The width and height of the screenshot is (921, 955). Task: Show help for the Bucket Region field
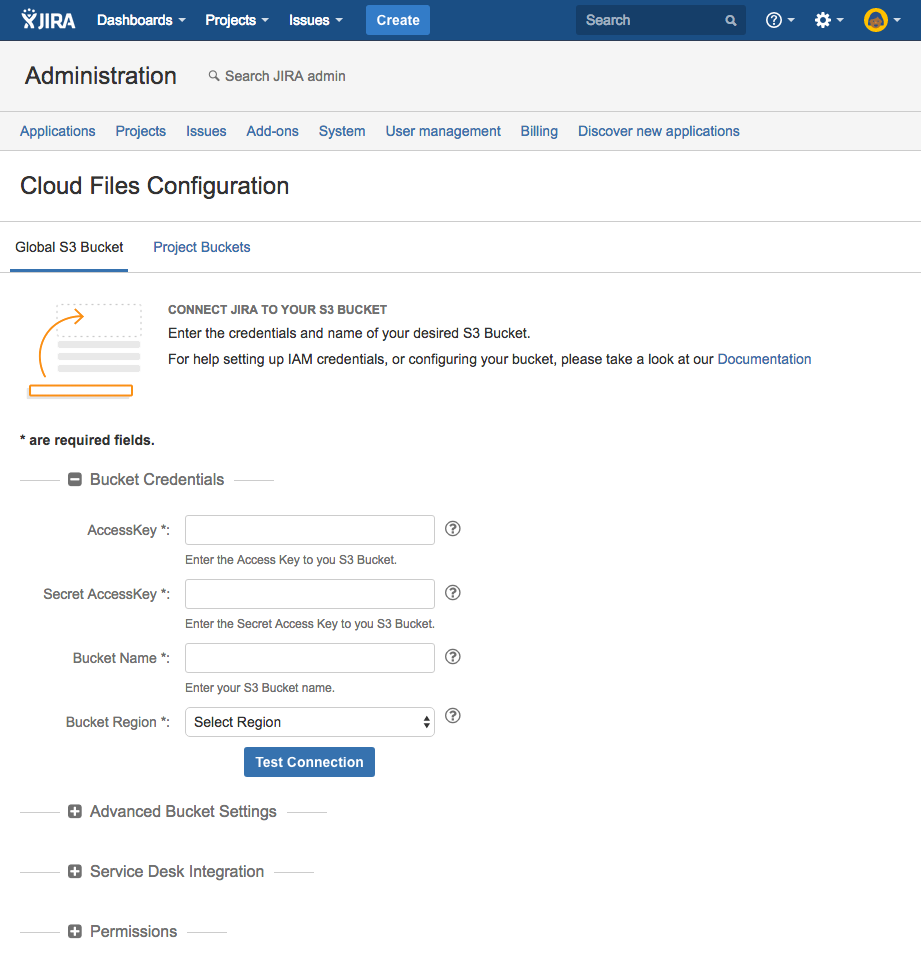pos(453,716)
